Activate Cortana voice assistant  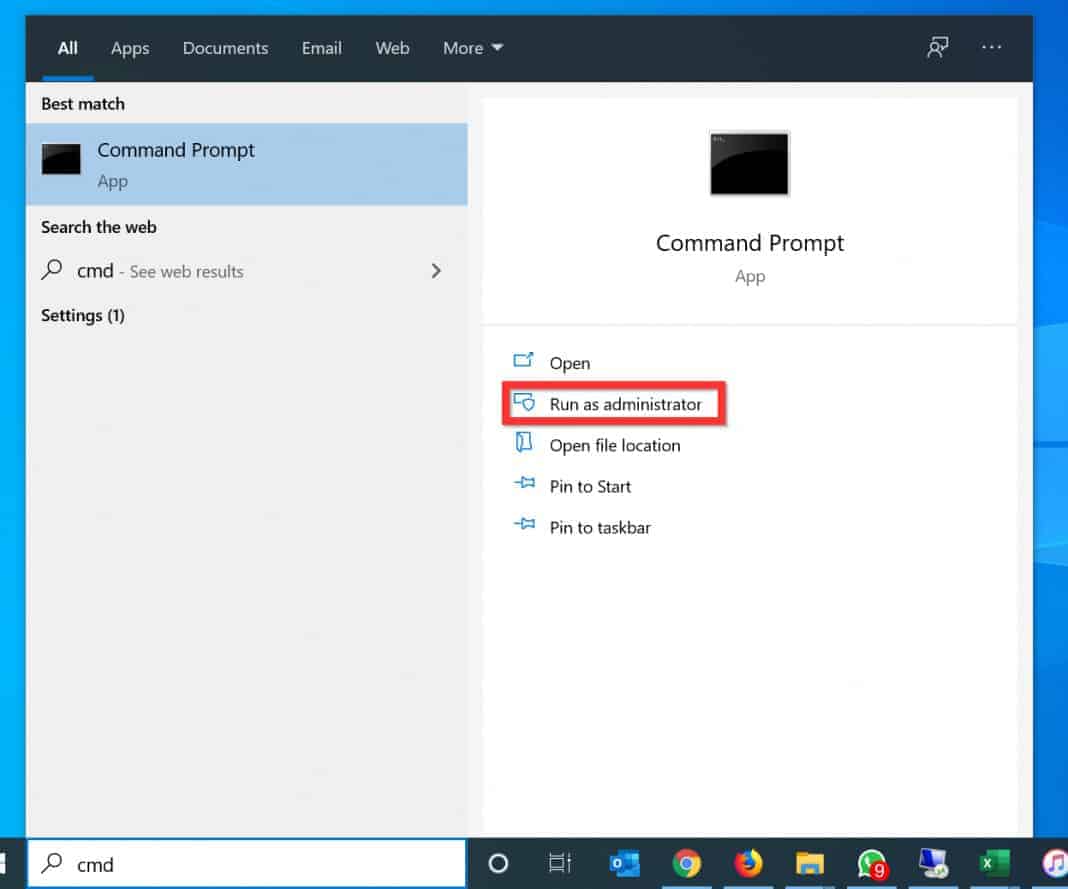[497, 863]
